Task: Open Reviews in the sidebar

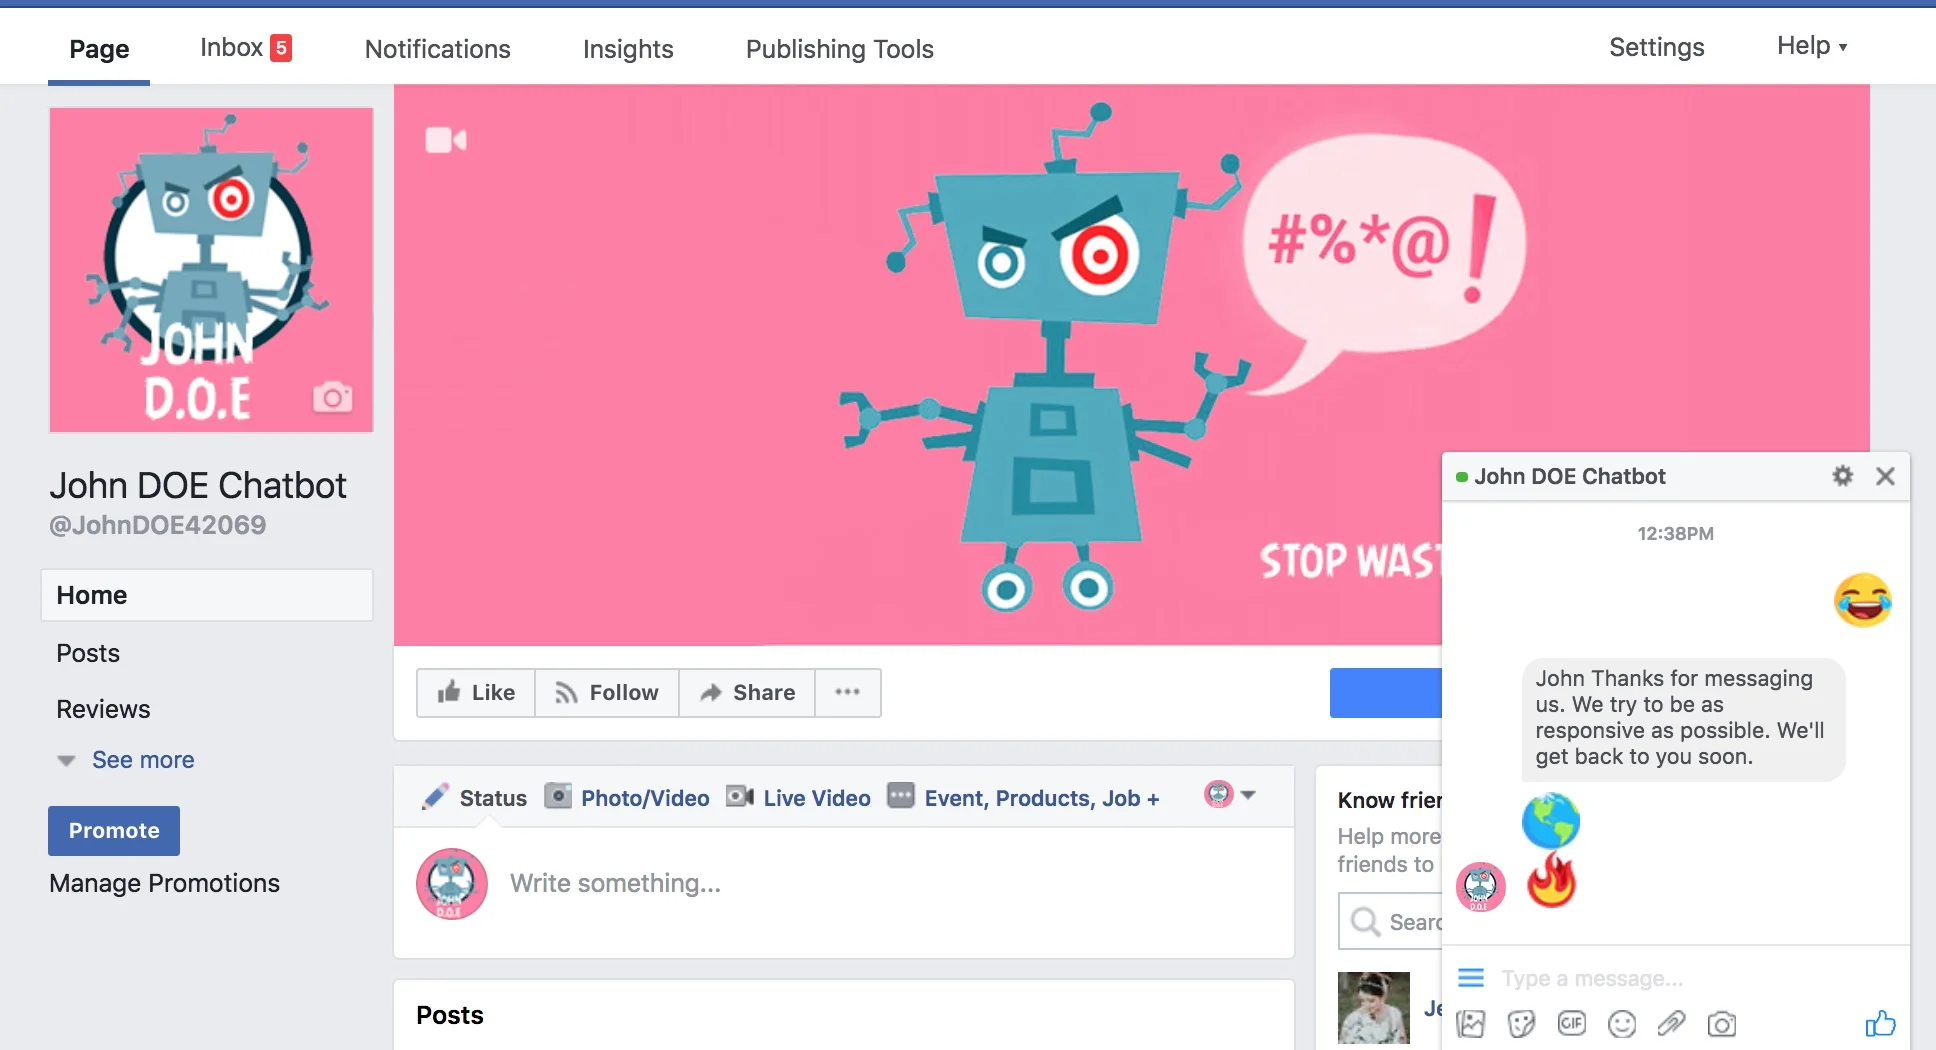Action: click(103, 709)
